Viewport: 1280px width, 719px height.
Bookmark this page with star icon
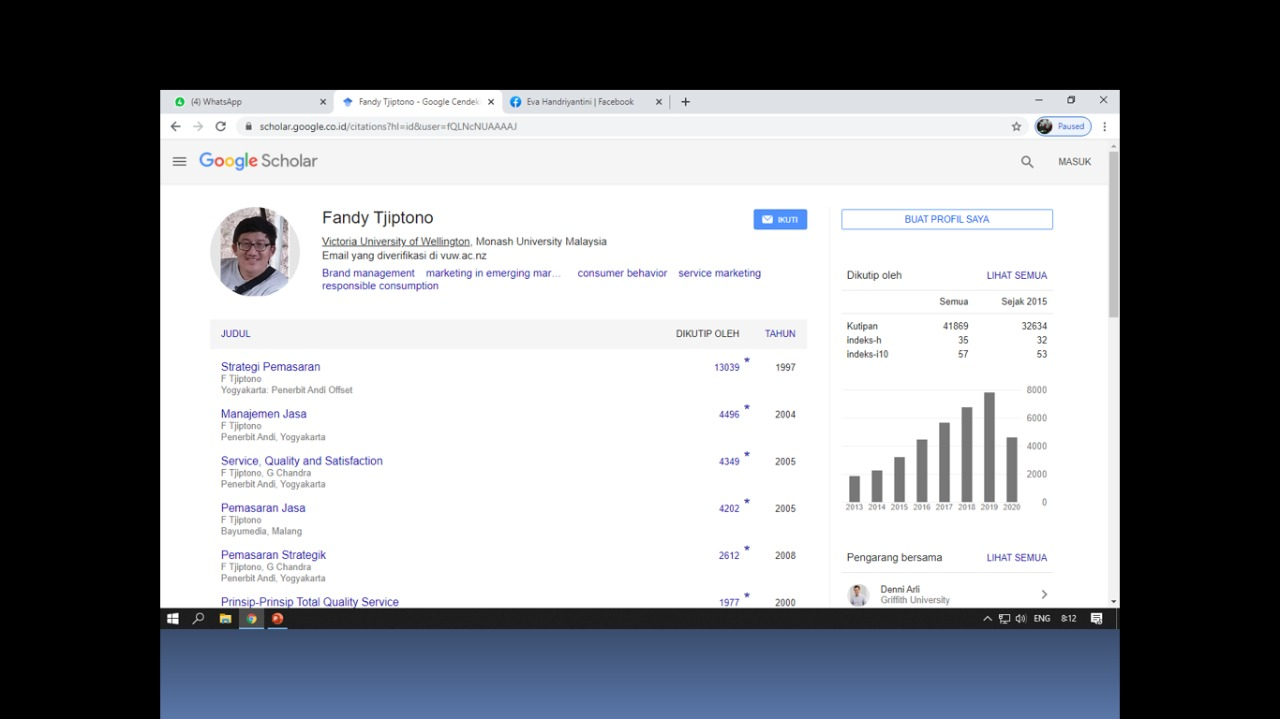1016,127
